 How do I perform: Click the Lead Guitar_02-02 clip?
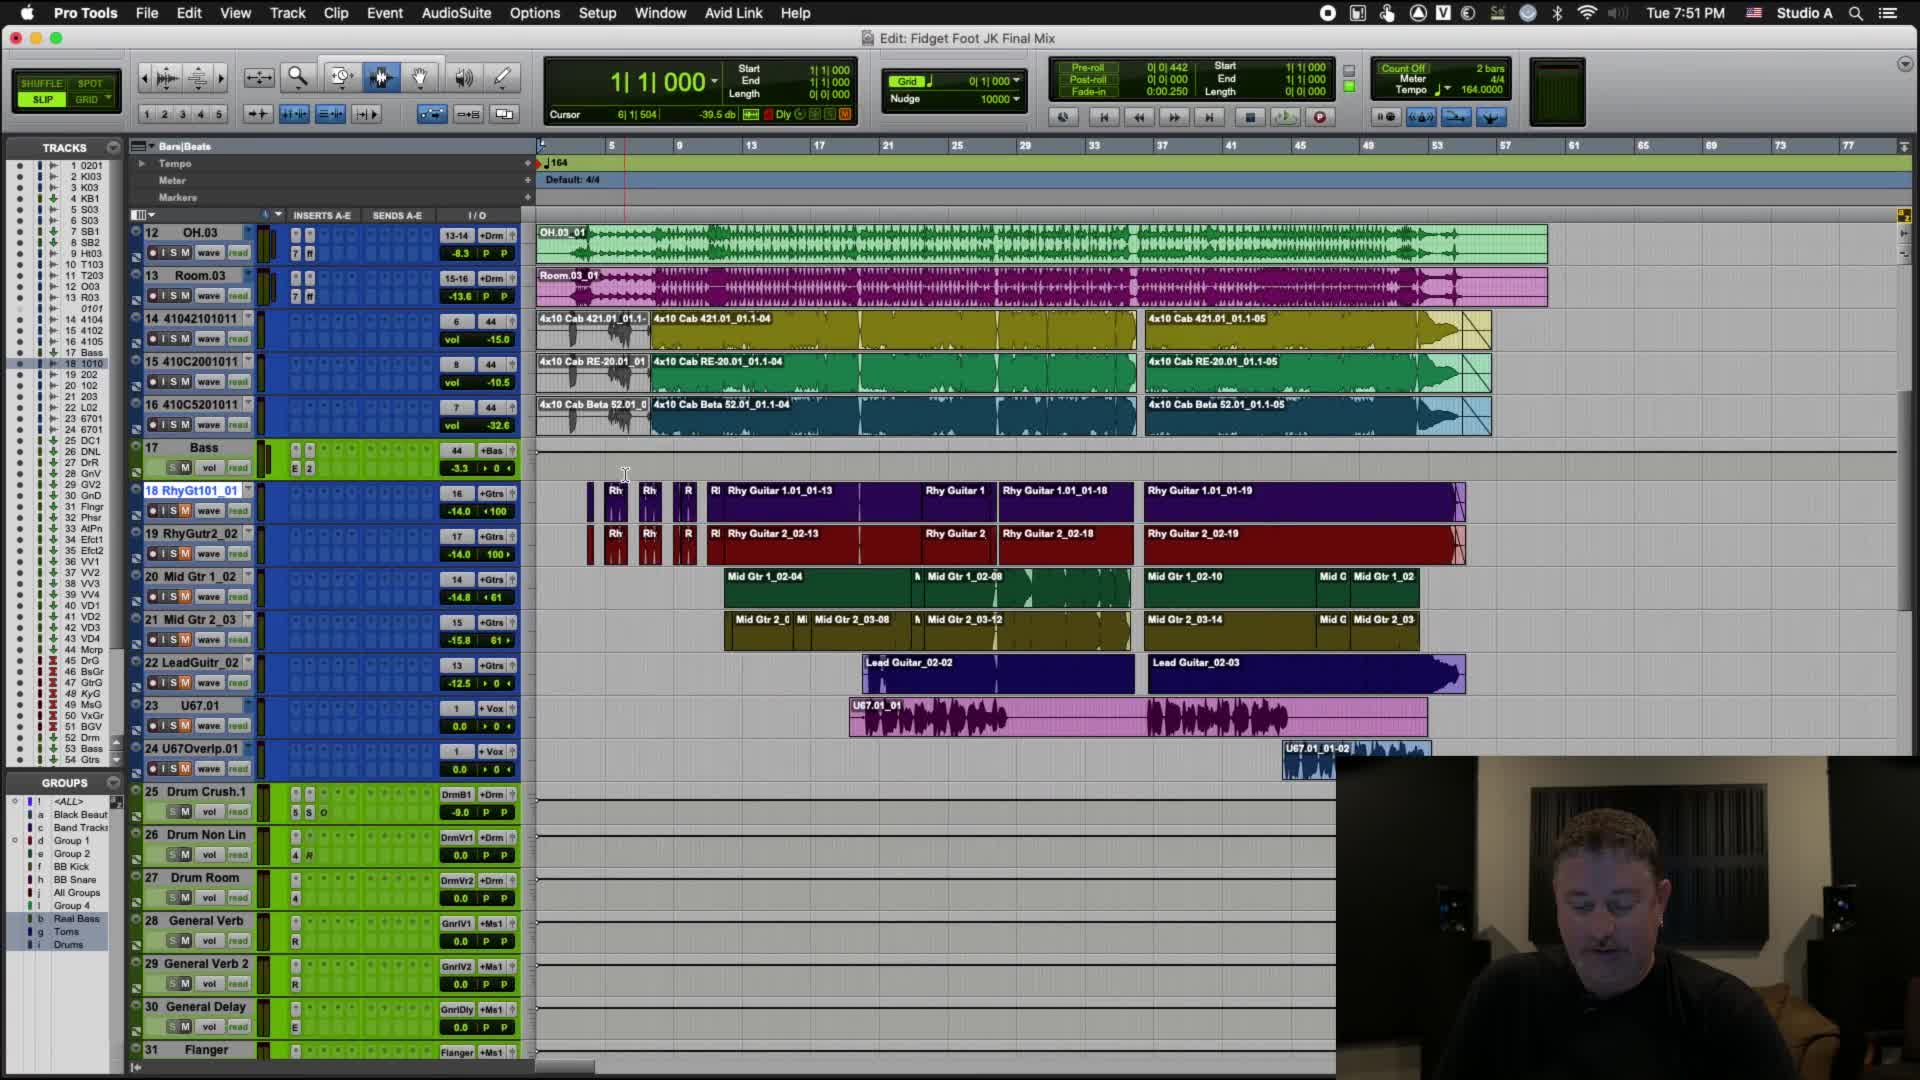[x=998, y=675]
